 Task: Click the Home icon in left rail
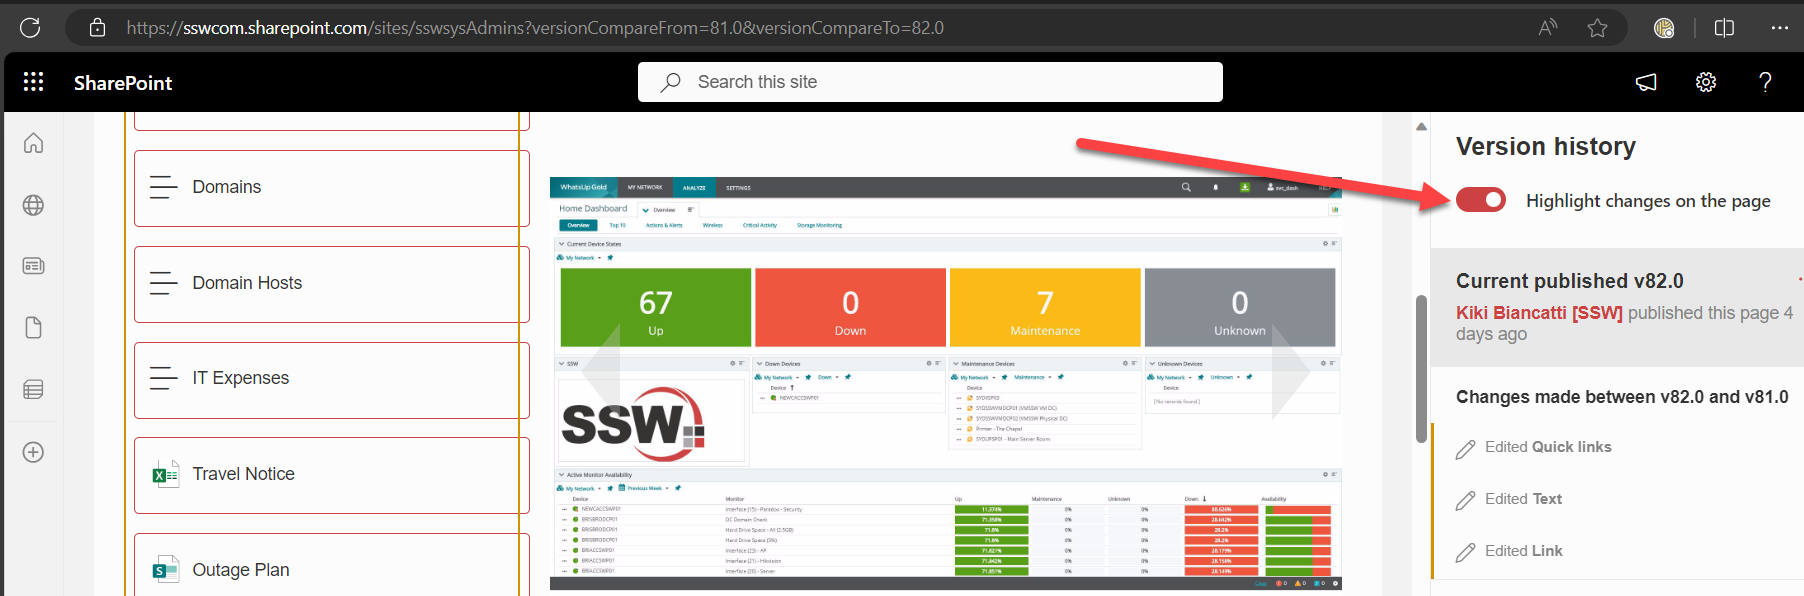33,143
